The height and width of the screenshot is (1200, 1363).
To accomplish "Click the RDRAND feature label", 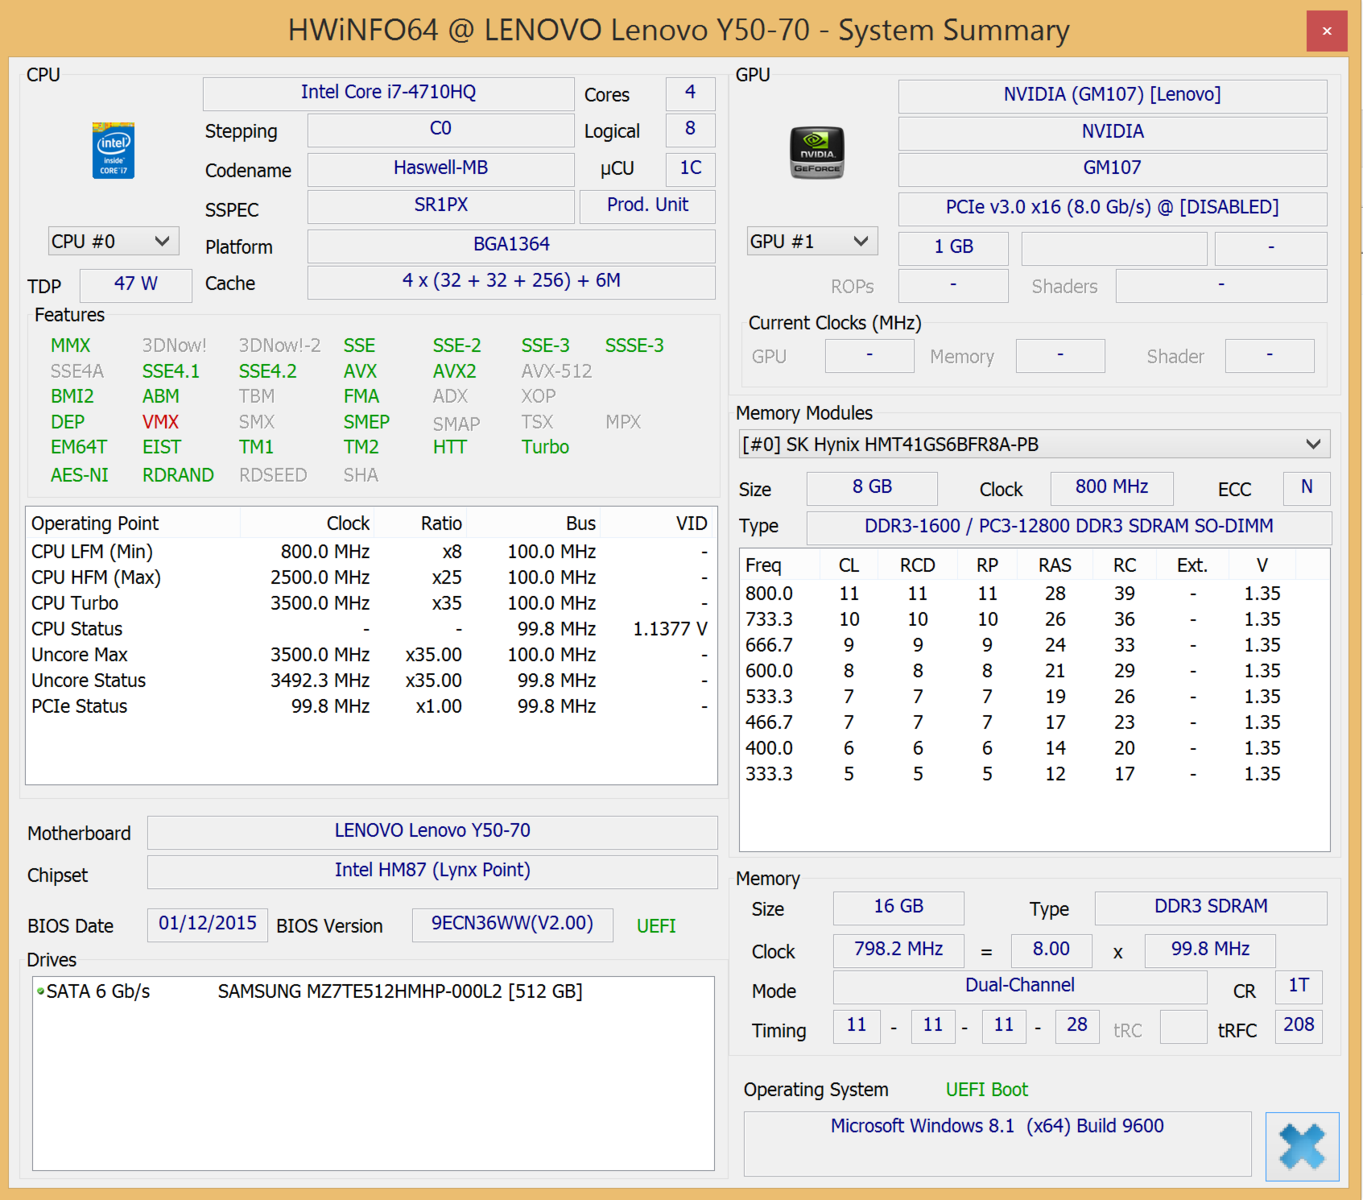I will (x=178, y=475).
